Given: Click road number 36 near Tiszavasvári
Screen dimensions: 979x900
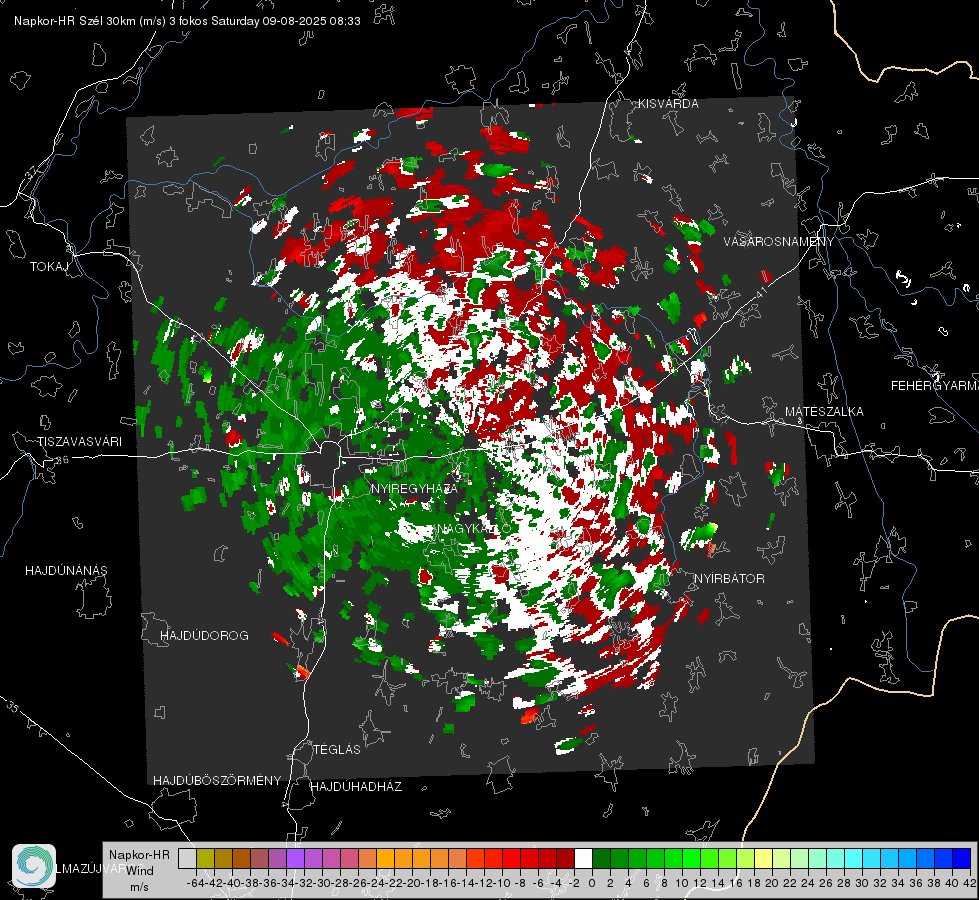Looking at the screenshot, I should [63, 460].
